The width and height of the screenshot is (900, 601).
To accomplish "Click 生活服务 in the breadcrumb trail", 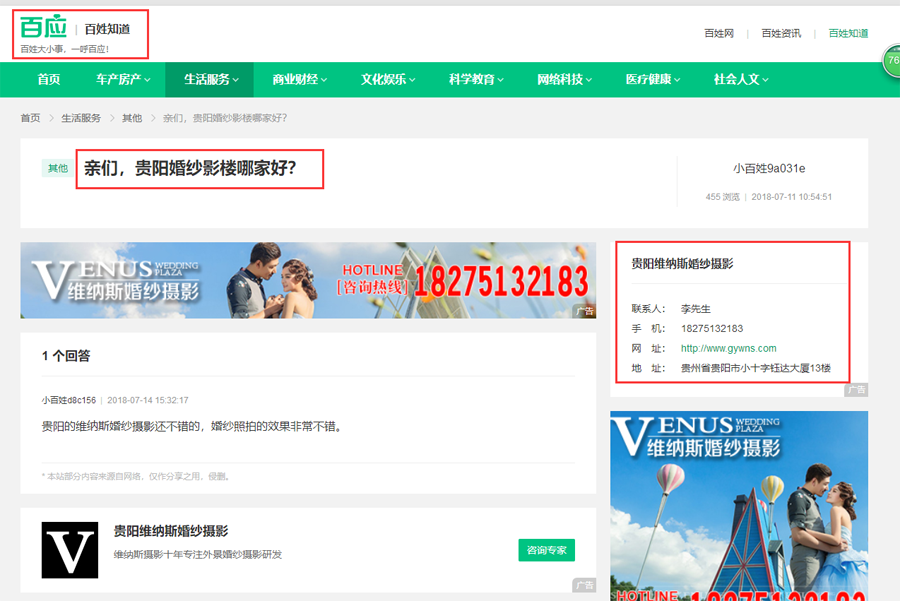I will [x=81, y=118].
